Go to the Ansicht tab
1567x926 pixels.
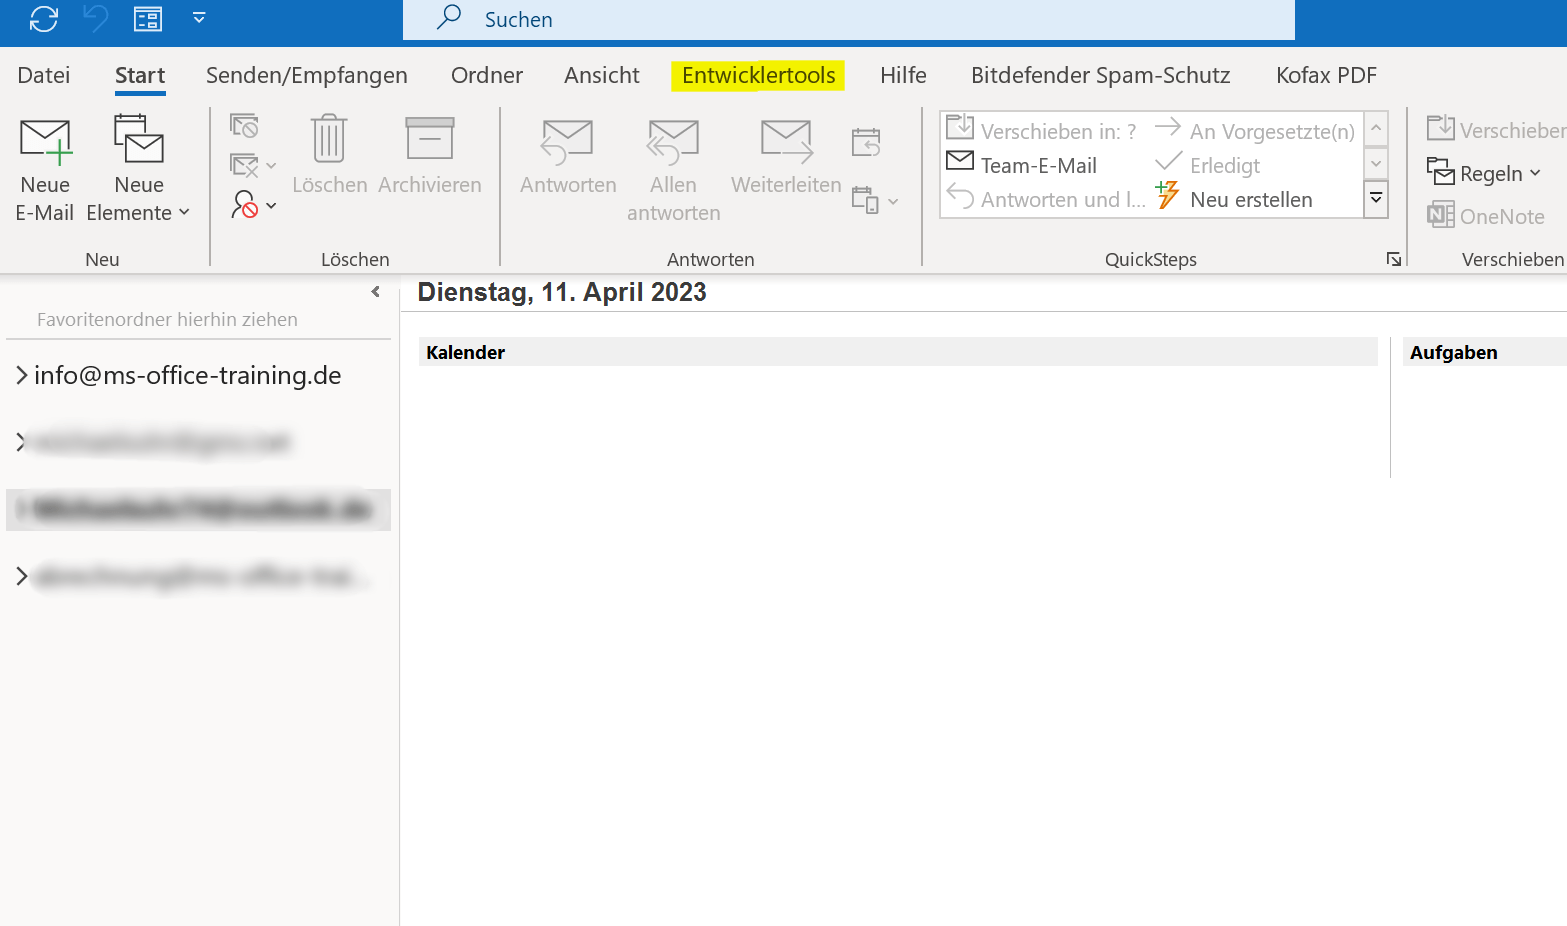[x=602, y=75]
